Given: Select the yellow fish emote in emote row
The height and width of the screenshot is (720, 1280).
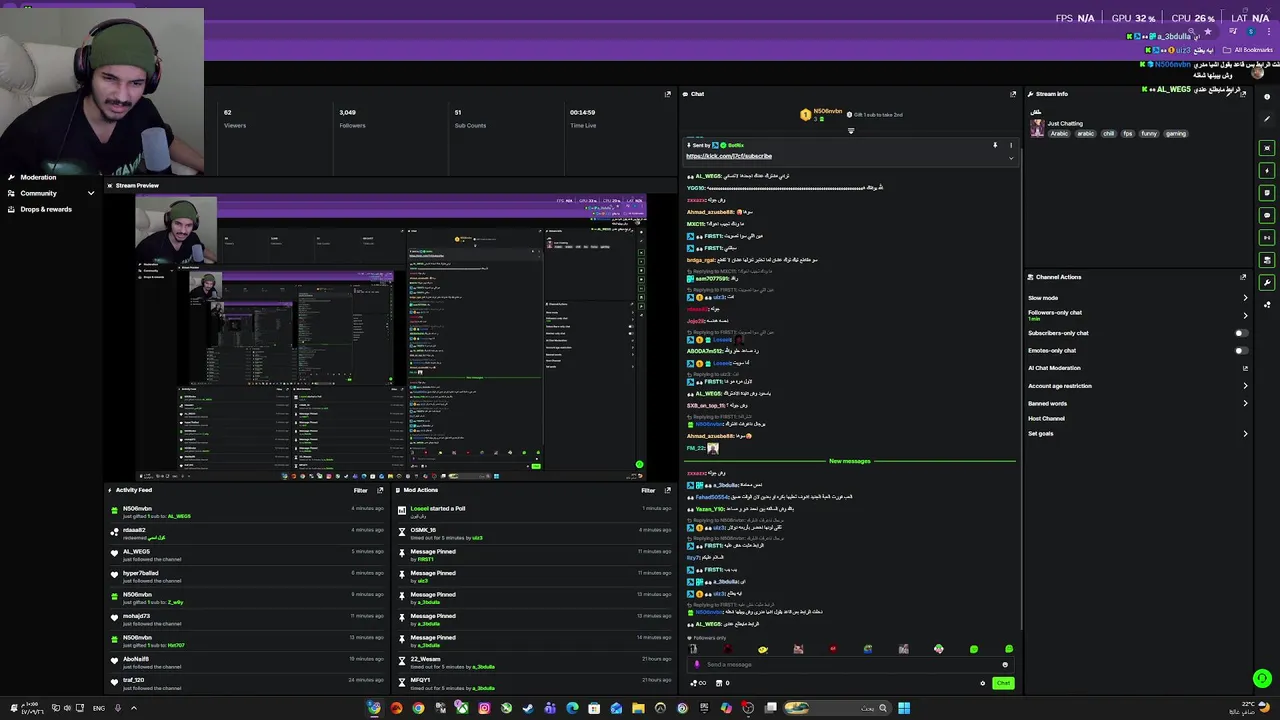Looking at the screenshot, I should (763, 649).
